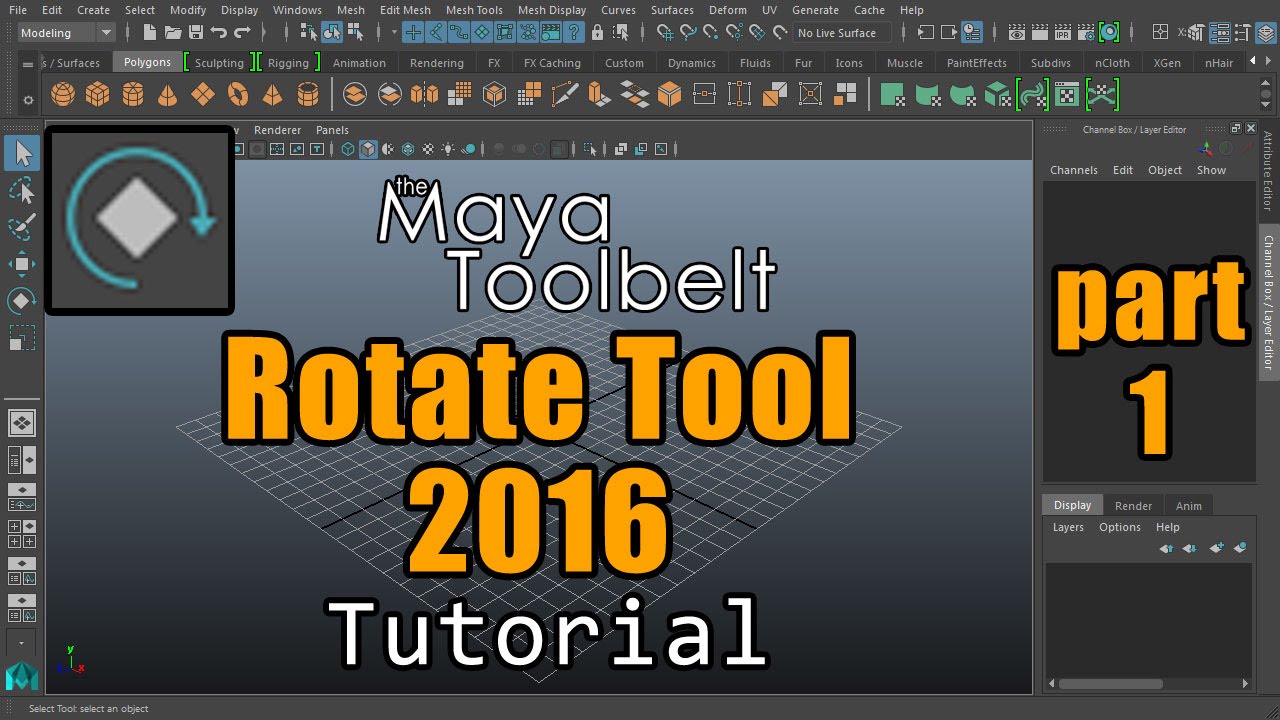Toggle Select by hierarchy mode

310,33
